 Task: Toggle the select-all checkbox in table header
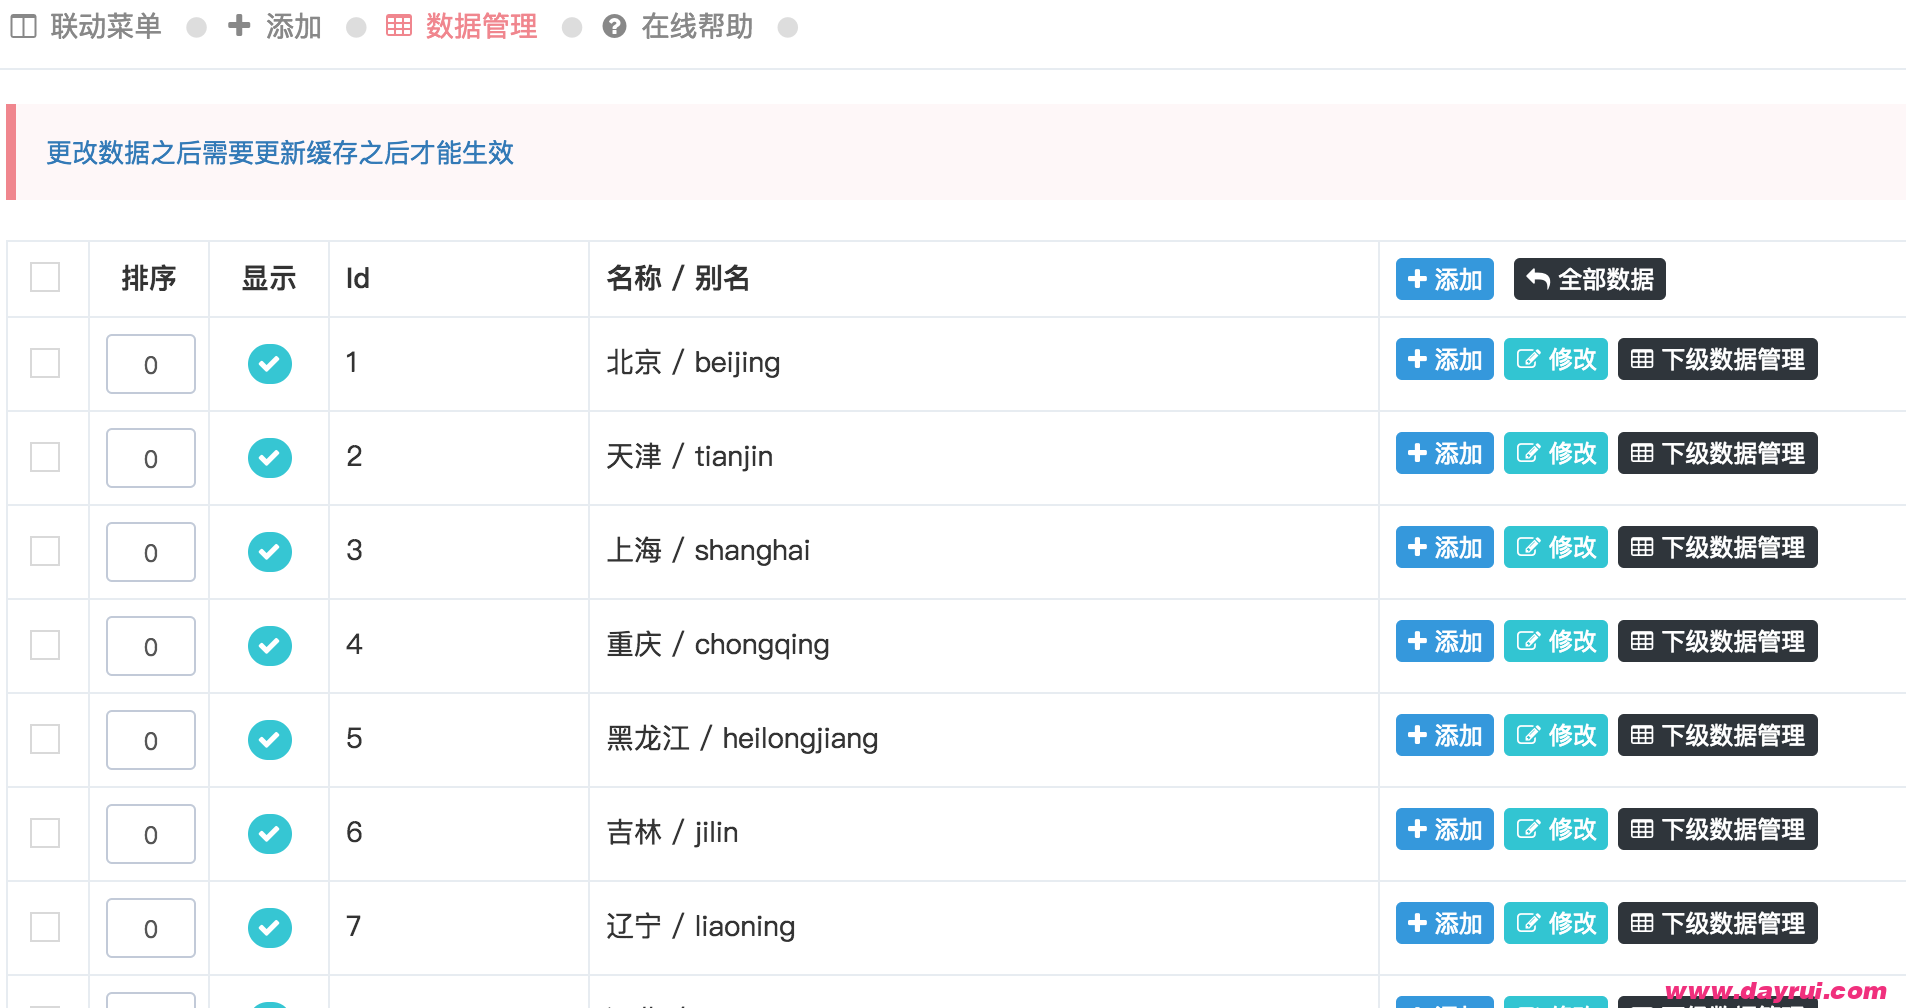coord(45,277)
